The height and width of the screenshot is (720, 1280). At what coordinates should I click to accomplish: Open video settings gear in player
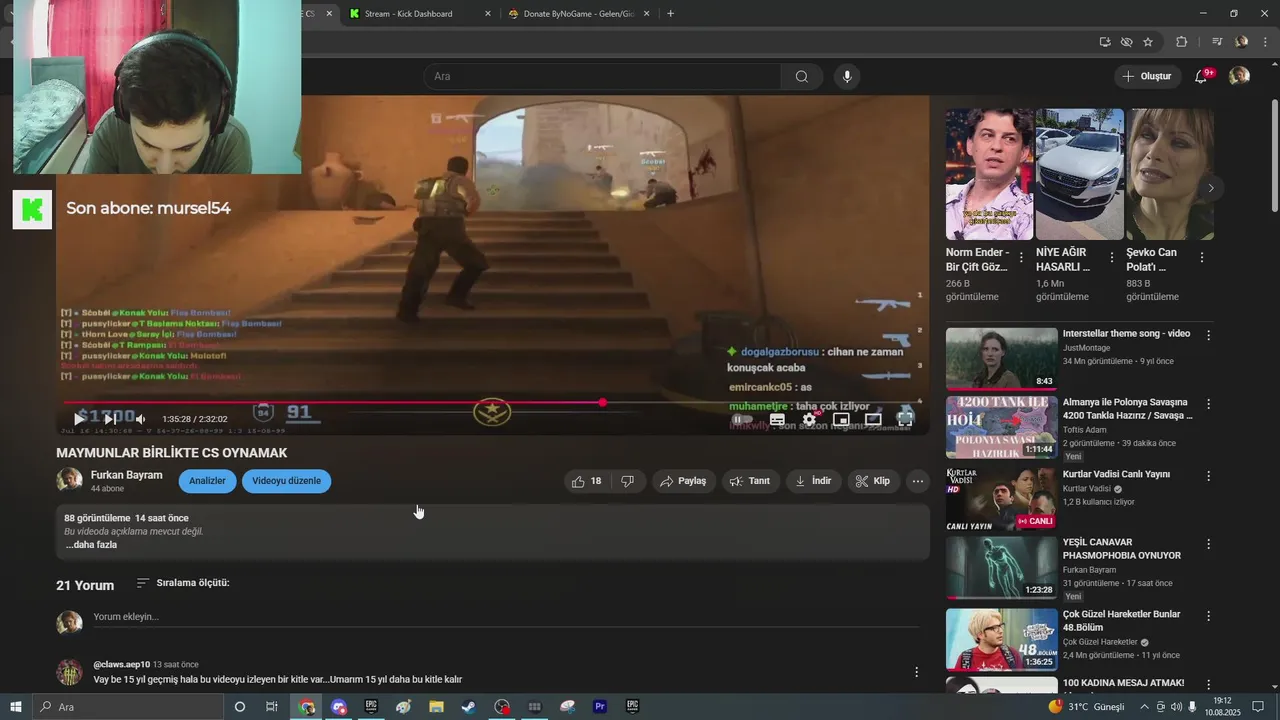pyautogui.click(x=809, y=419)
